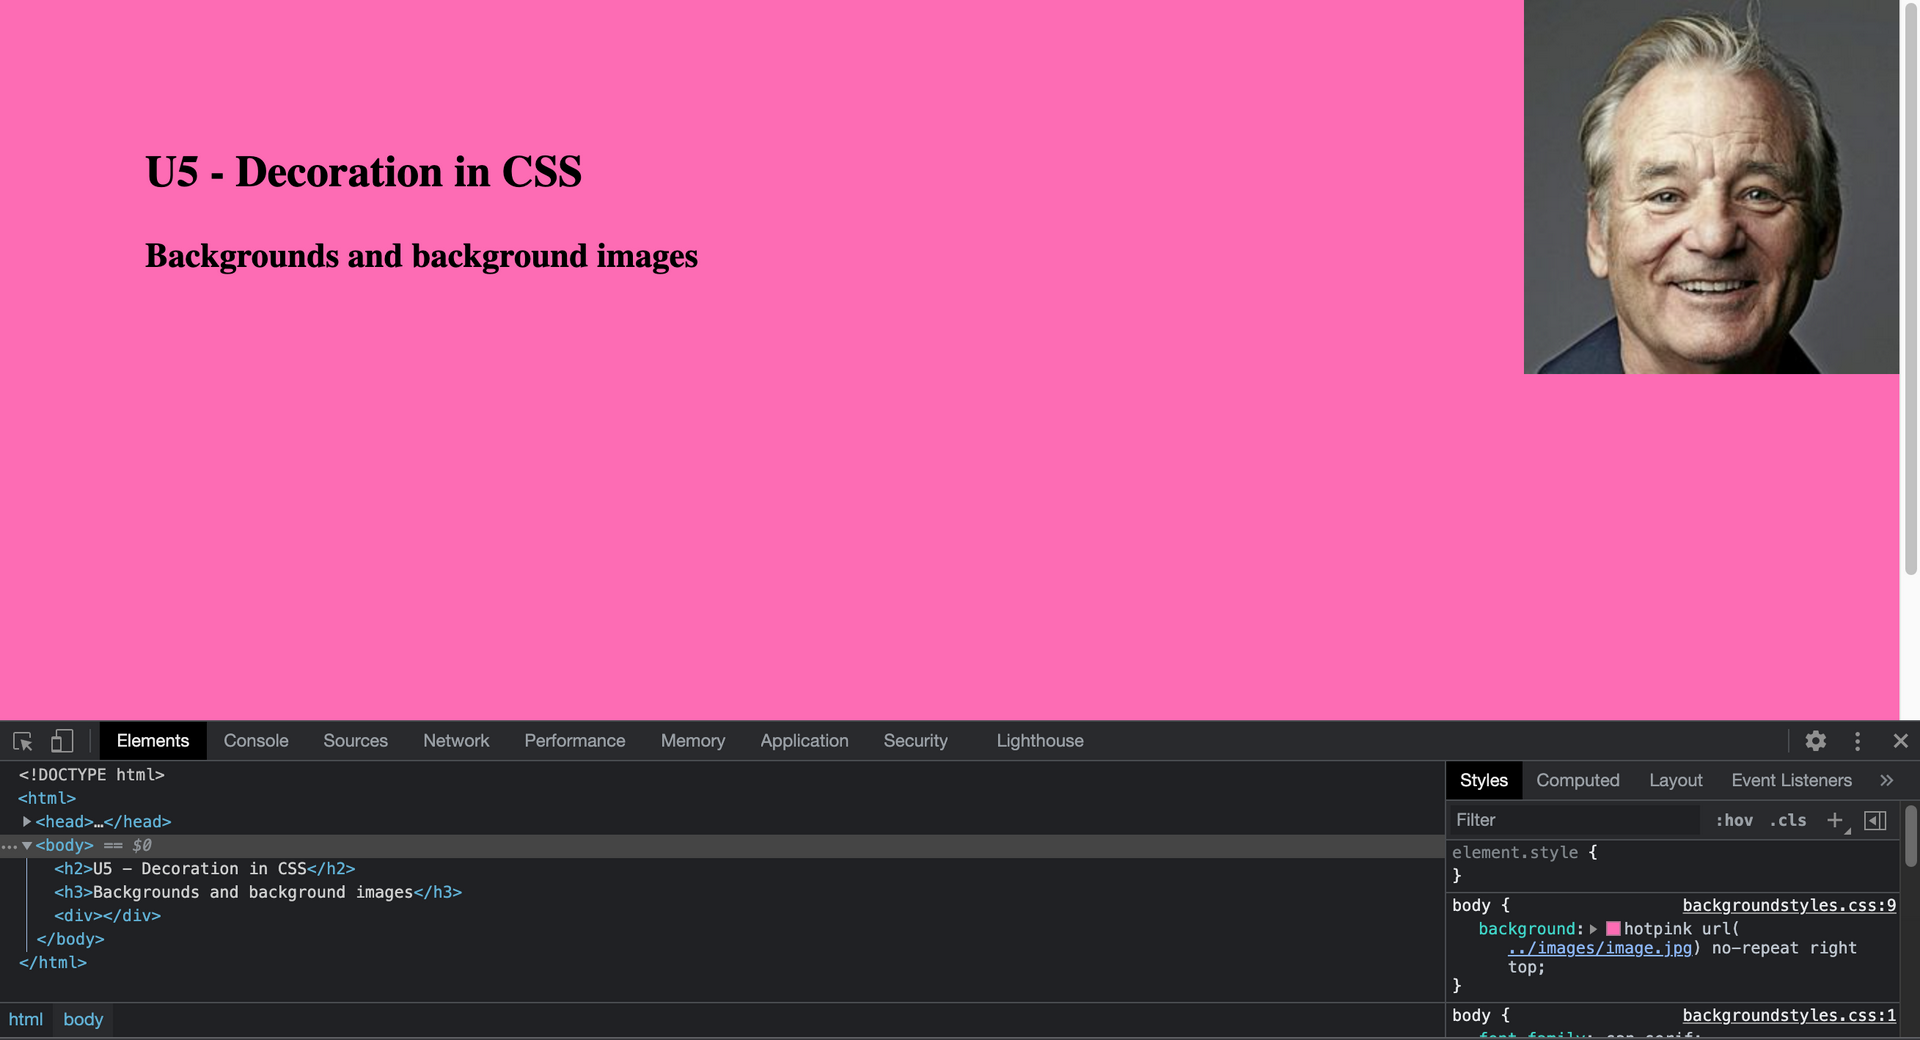1920x1040 pixels.
Task: Switch to the Elements tab
Action: click(x=153, y=741)
